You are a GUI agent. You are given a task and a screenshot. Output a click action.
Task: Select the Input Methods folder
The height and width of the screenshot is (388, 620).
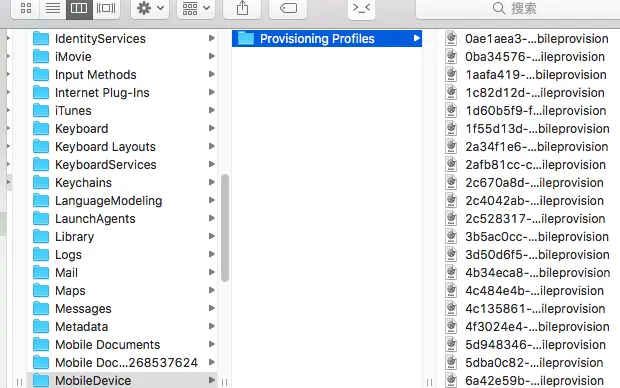click(122, 74)
